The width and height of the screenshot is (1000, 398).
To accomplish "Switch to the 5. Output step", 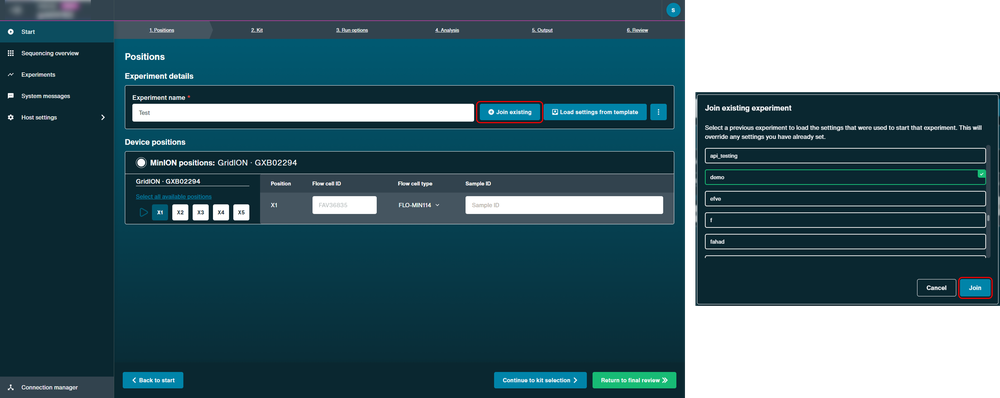I will click(x=542, y=30).
